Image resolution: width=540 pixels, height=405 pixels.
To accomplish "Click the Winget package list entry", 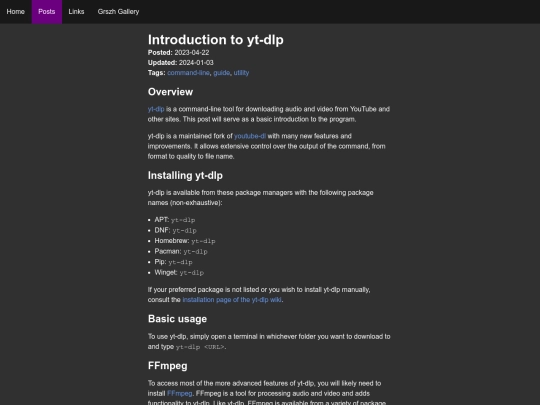I will tap(179, 273).
